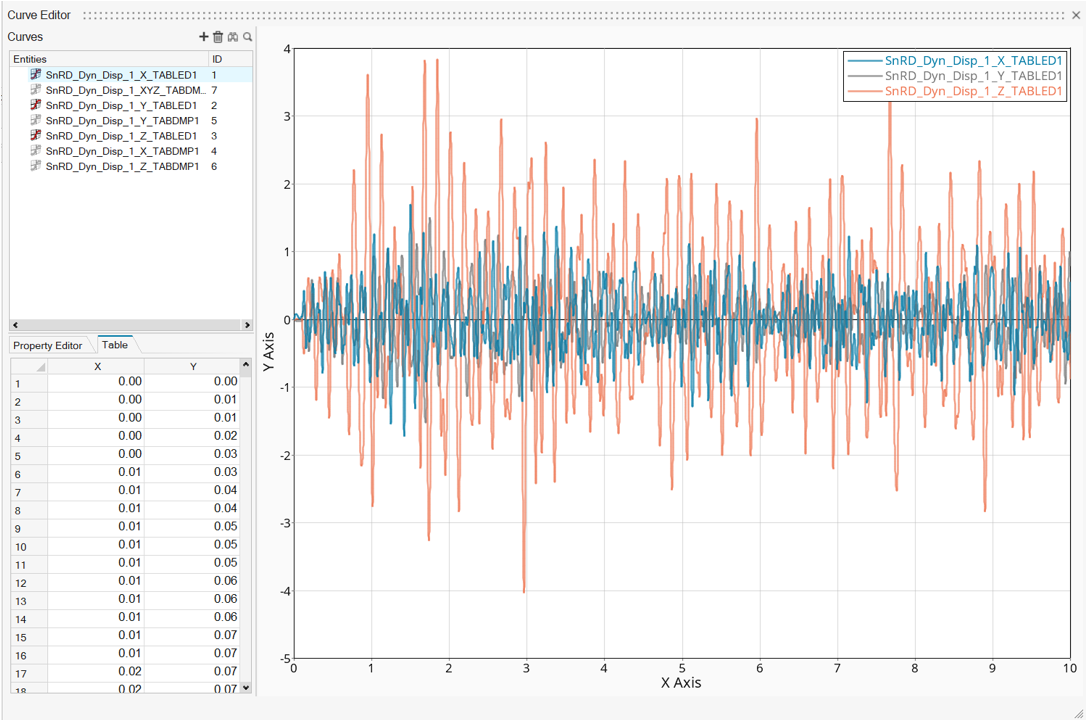Click the plus icon to add a curve
1086x720 pixels.
tap(204, 37)
